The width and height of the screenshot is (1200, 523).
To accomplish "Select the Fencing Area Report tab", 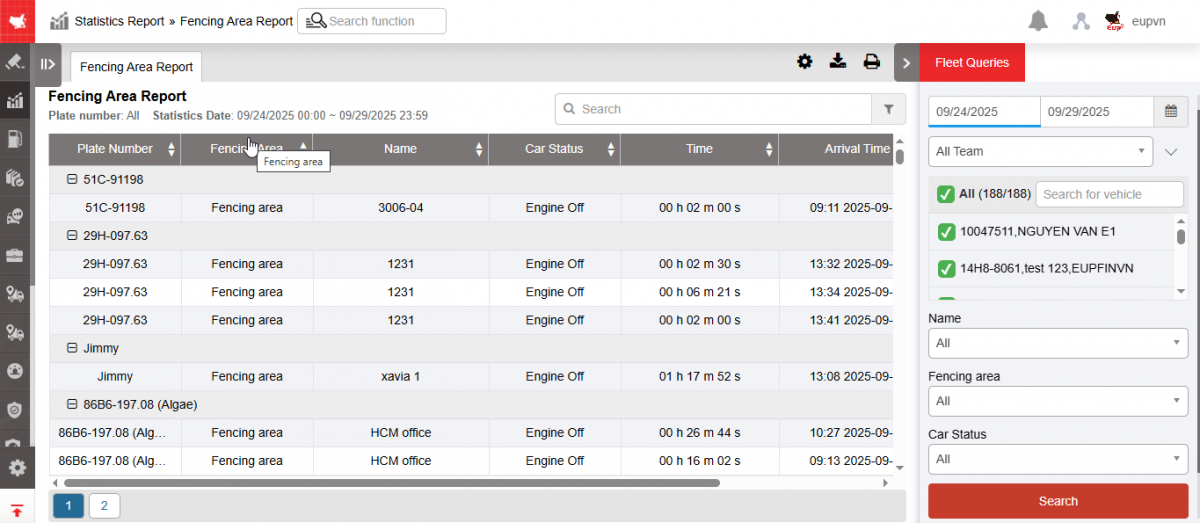I will tap(136, 67).
